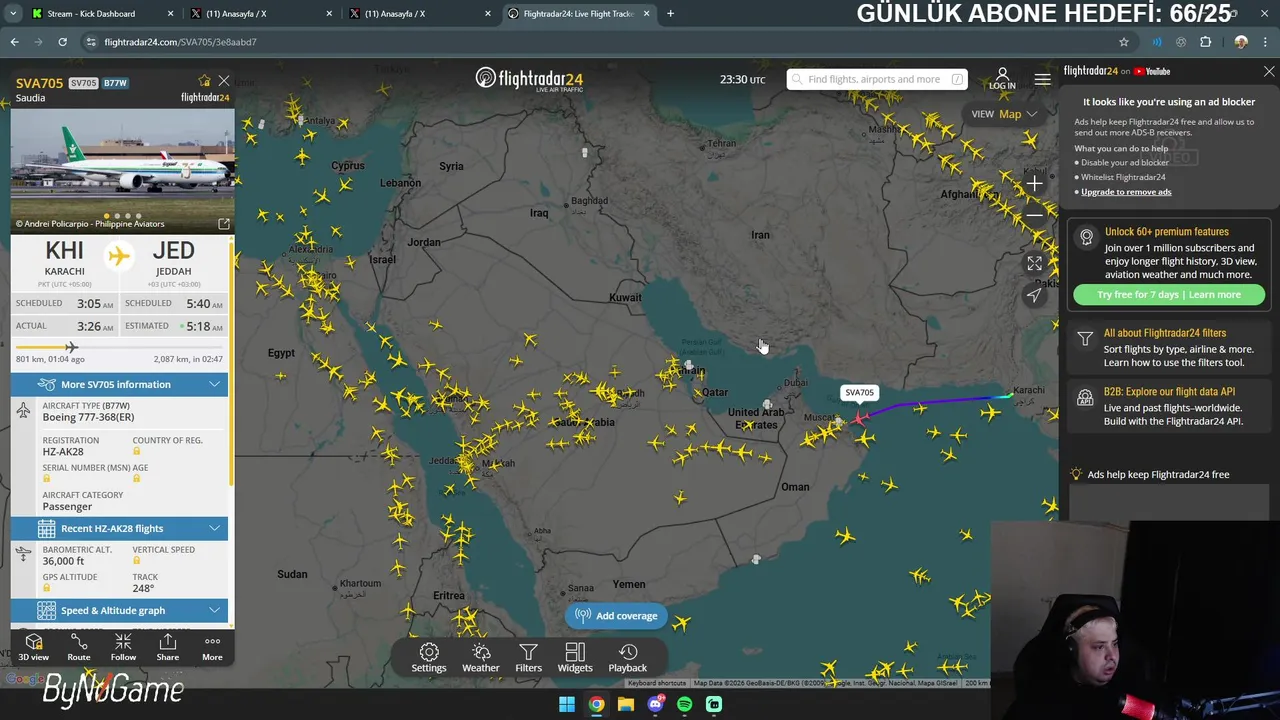Follow the SVA705 aircraft

click(123, 647)
